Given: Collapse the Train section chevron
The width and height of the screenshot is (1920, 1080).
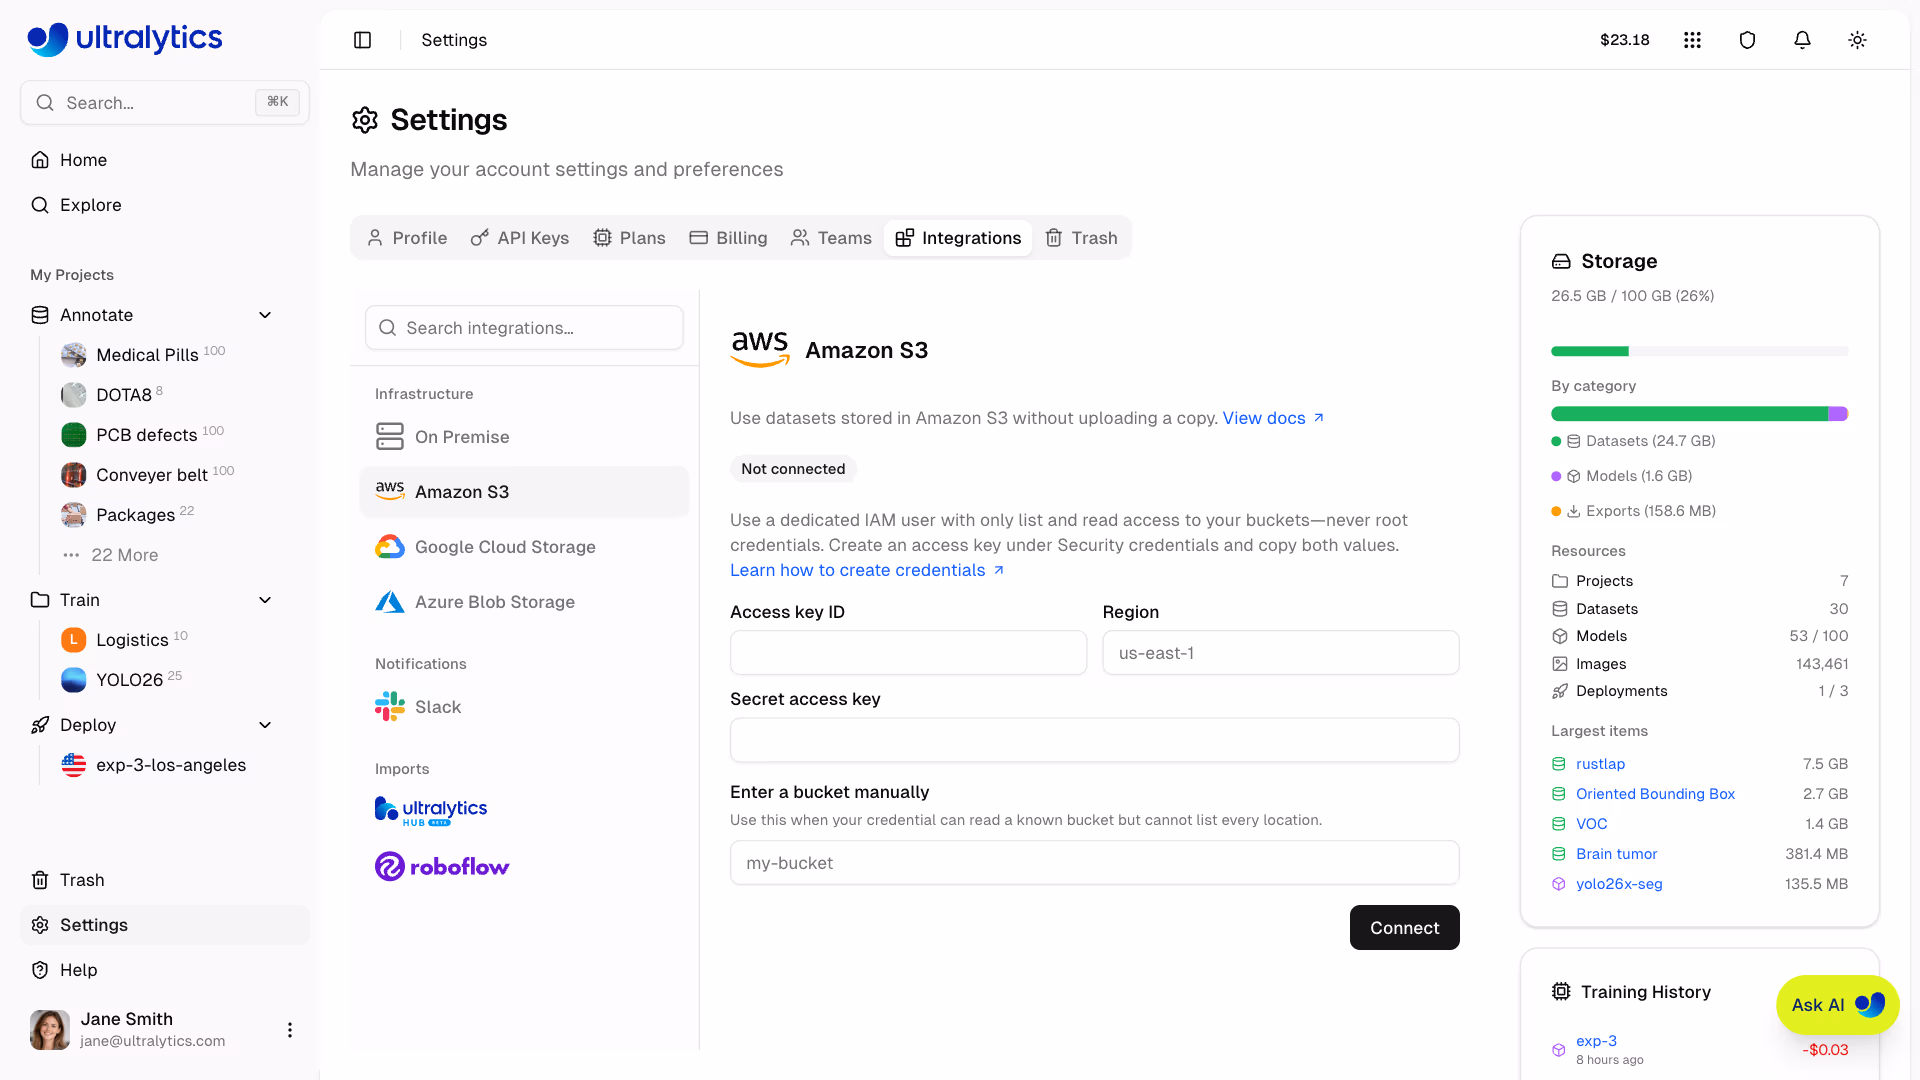Looking at the screenshot, I should pyautogui.click(x=265, y=600).
